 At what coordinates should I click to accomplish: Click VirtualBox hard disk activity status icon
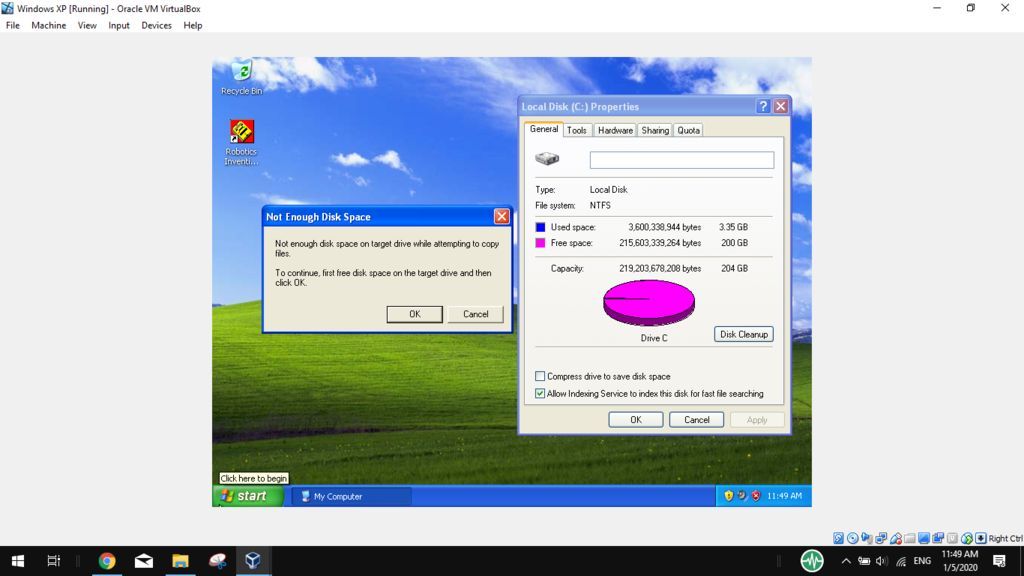coord(839,538)
